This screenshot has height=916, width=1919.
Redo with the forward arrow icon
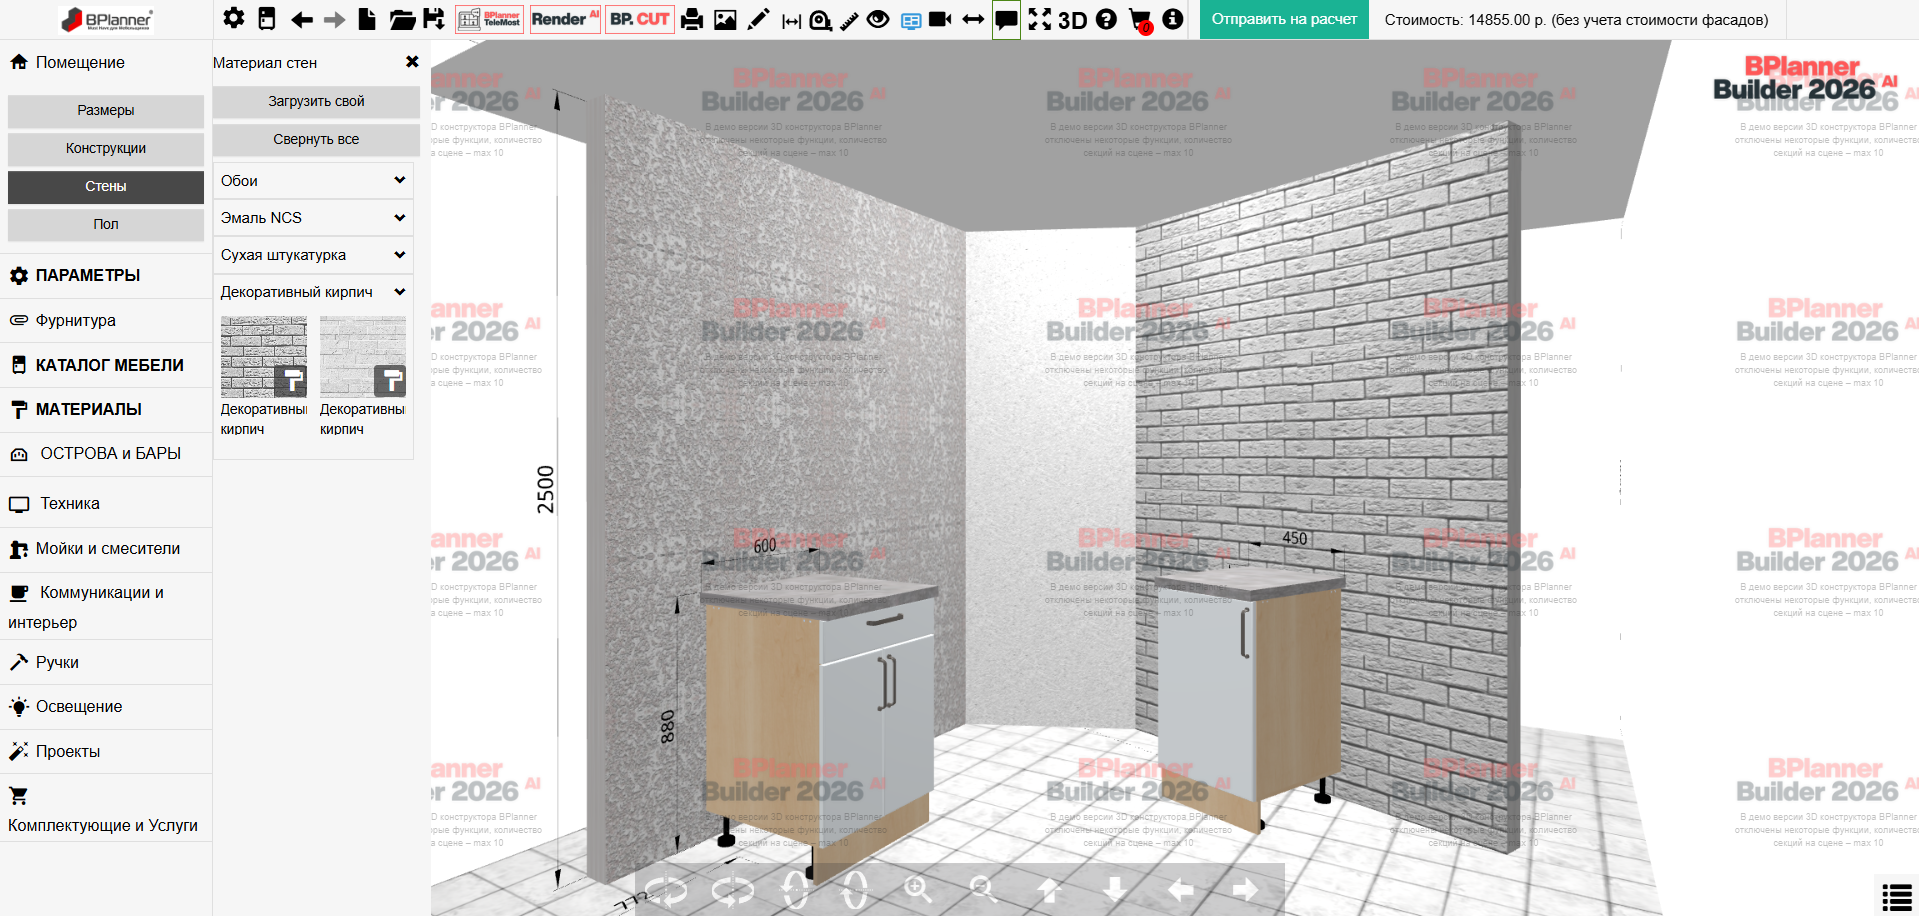pos(335,19)
